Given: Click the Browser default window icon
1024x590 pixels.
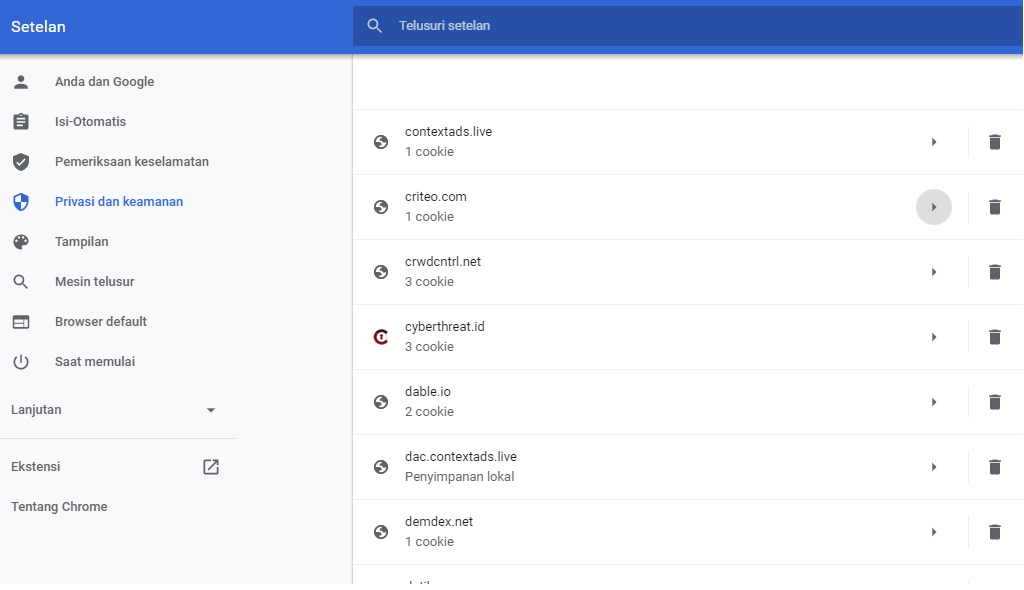Looking at the screenshot, I should click(21, 321).
